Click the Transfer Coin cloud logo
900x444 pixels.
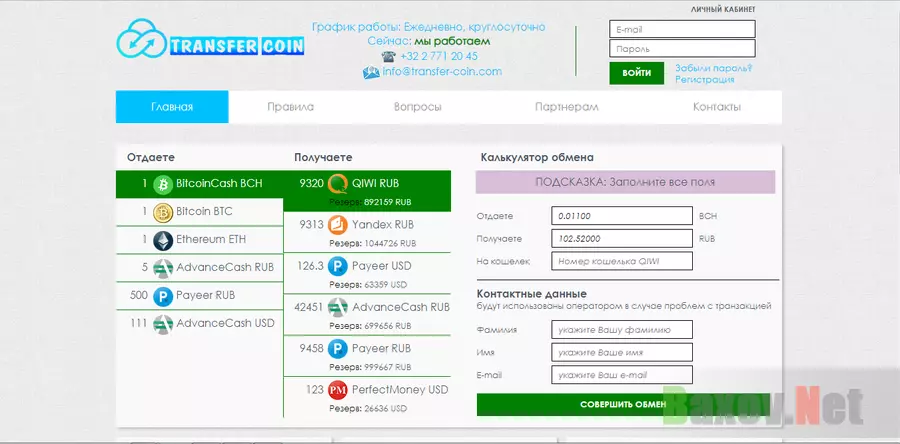141,39
